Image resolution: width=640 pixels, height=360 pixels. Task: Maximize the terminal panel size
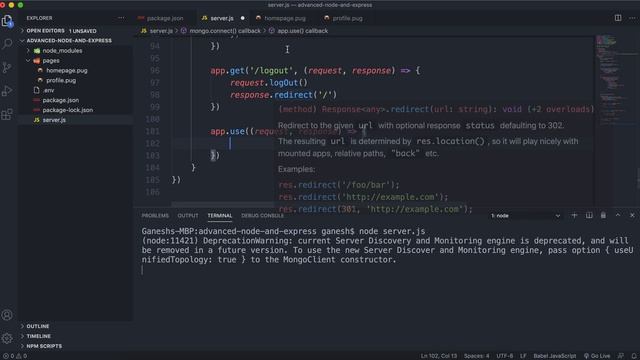[618, 215]
